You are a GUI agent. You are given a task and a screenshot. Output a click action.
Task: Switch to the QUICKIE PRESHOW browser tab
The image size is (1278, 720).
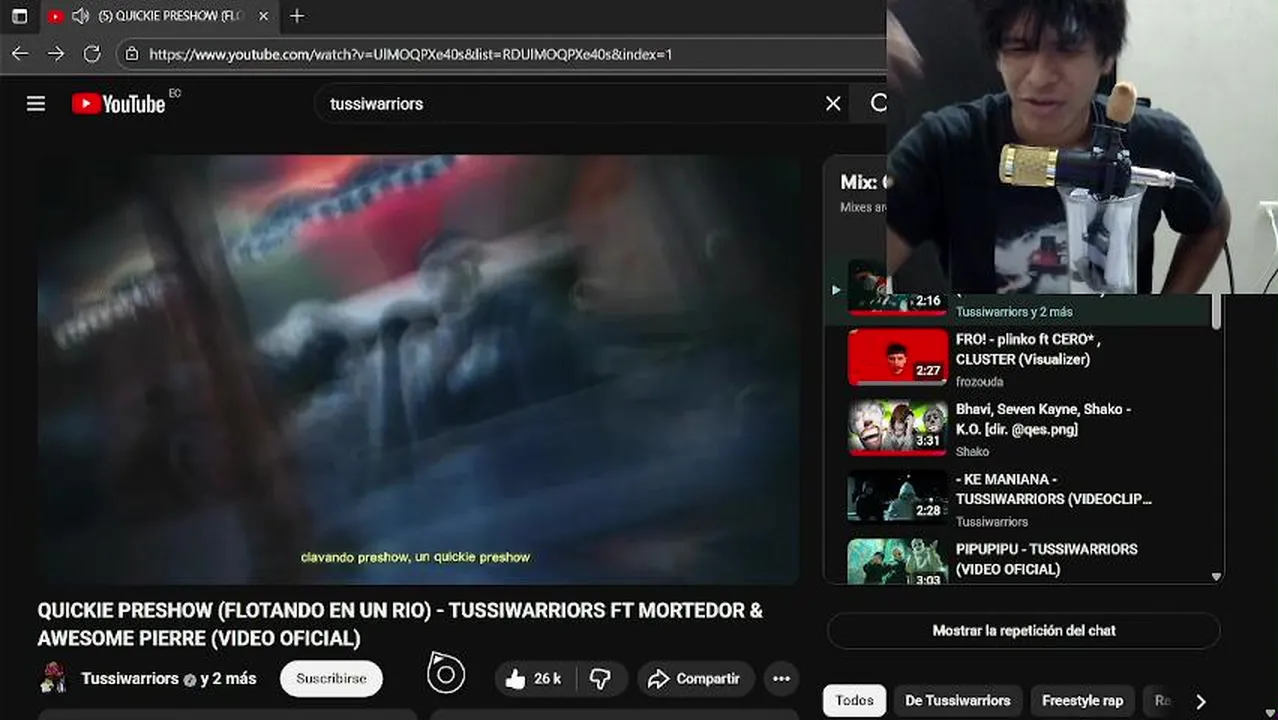tap(159, 16)
